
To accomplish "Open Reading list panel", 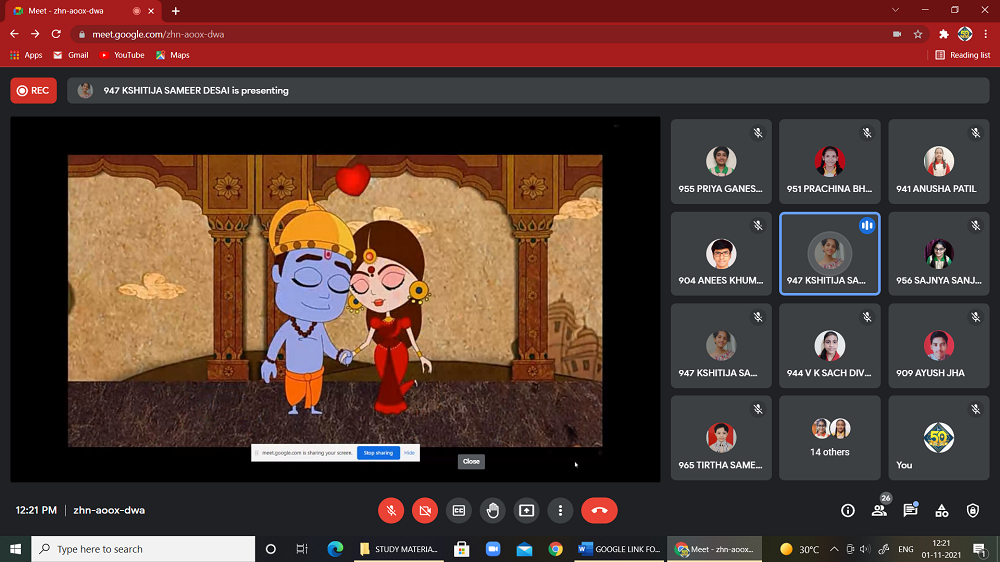I will point(963,55).
